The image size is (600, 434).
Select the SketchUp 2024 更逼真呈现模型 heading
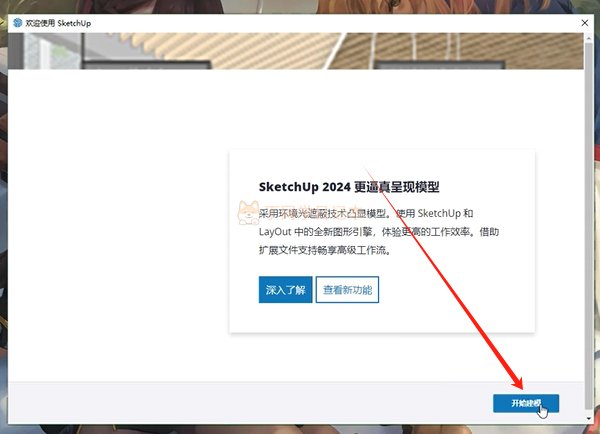pos(349,187)
